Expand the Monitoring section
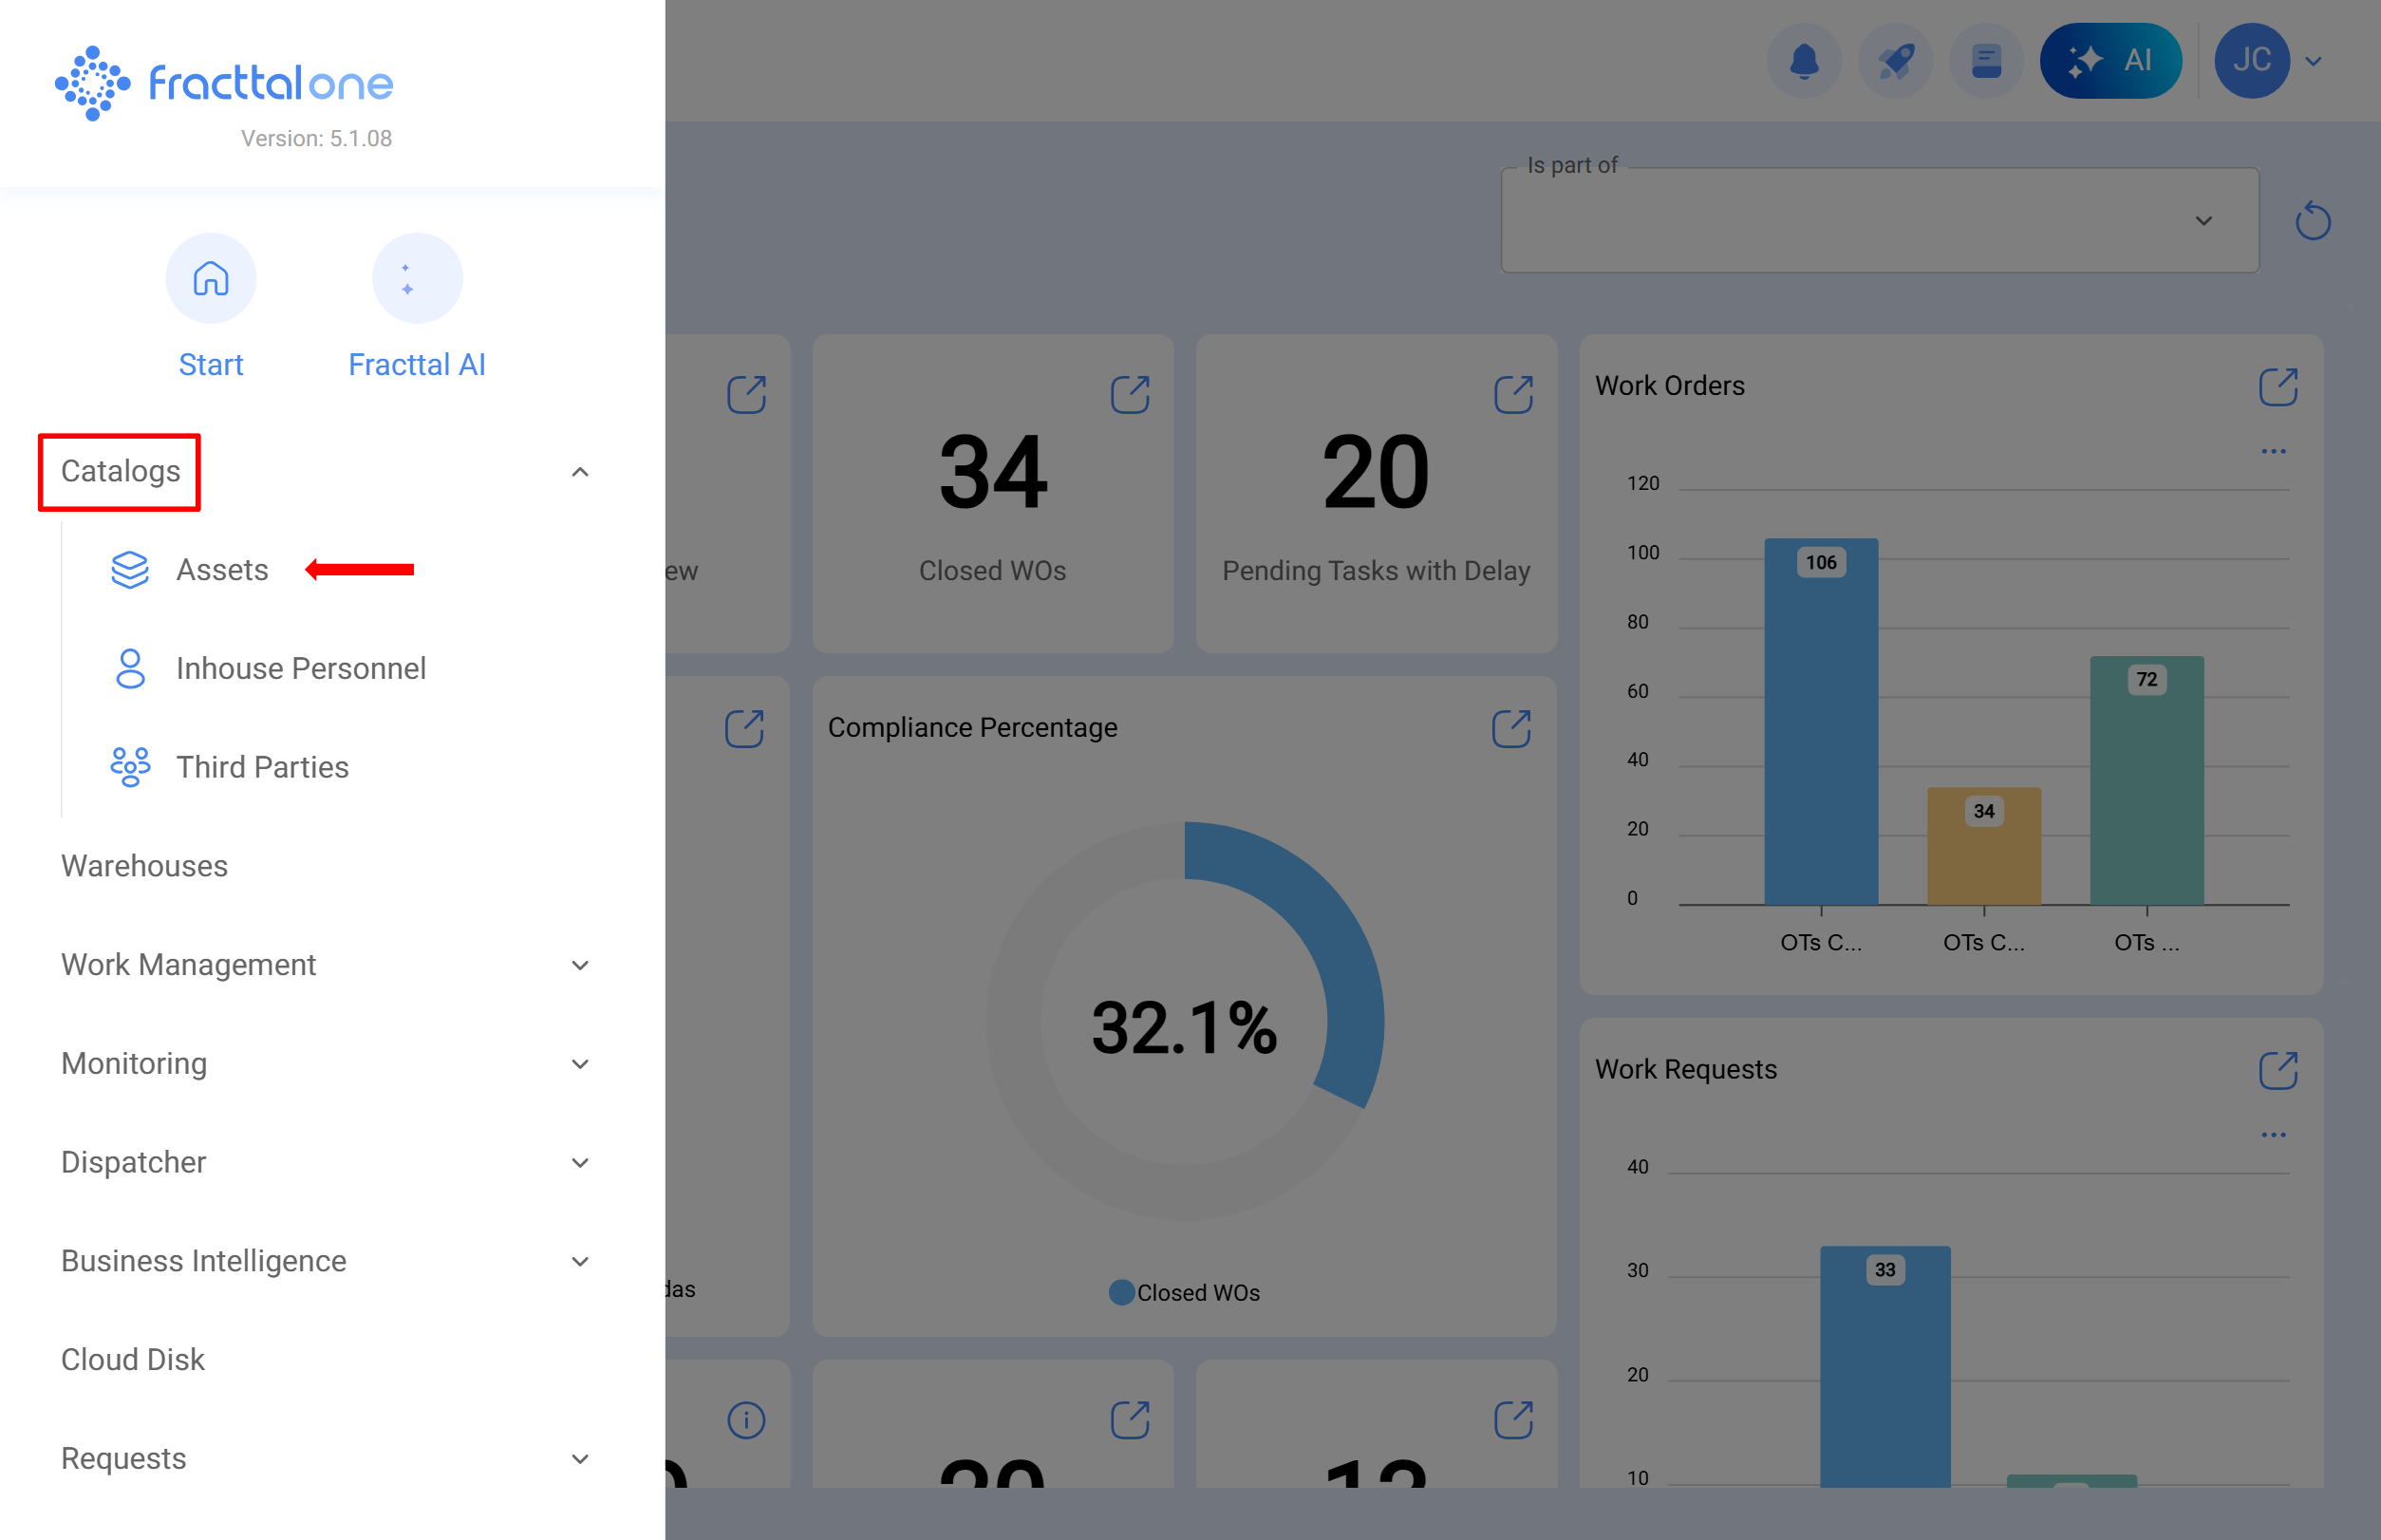 pyautogui.click(x=579, y=1064)
